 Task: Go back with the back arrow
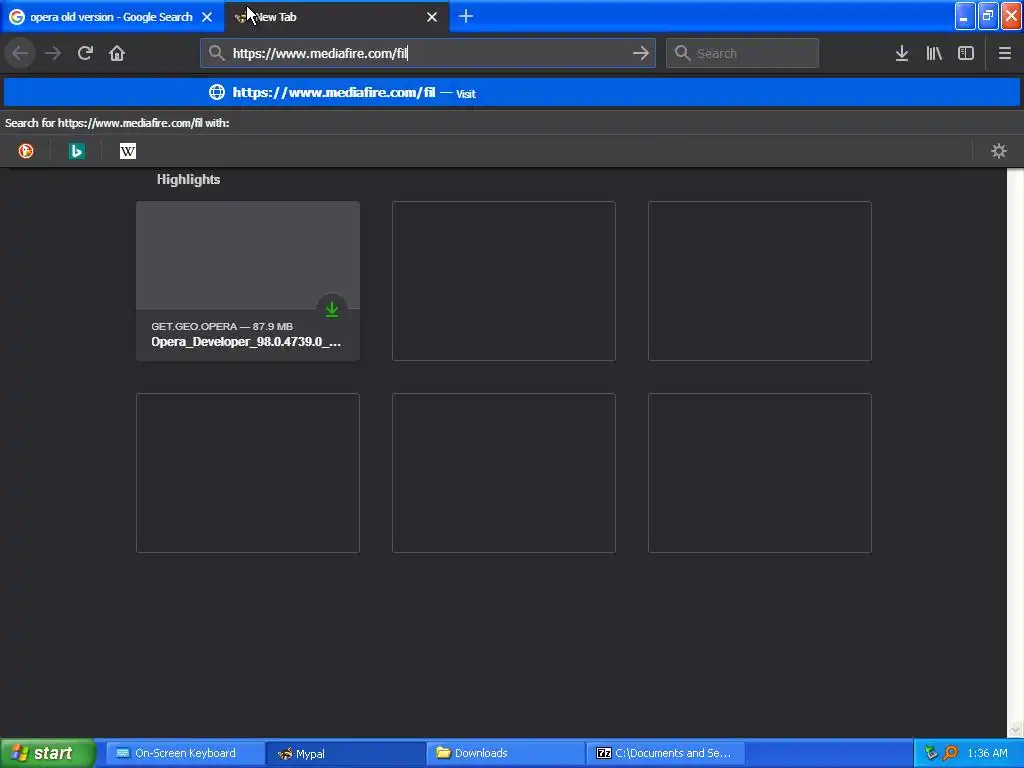click(x=20, y=53)
